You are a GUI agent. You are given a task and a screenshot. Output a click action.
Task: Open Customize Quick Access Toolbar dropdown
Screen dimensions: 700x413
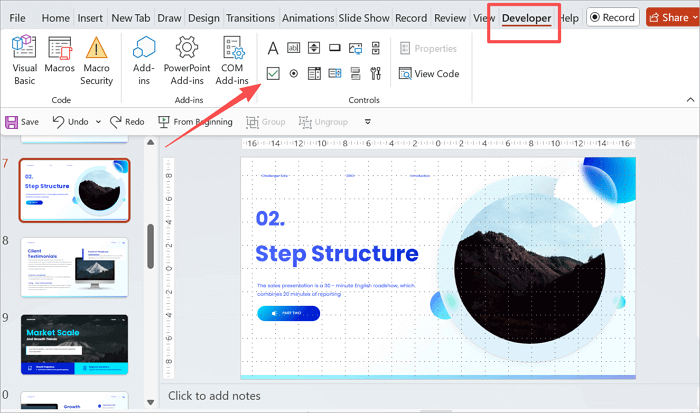[368, 121]
